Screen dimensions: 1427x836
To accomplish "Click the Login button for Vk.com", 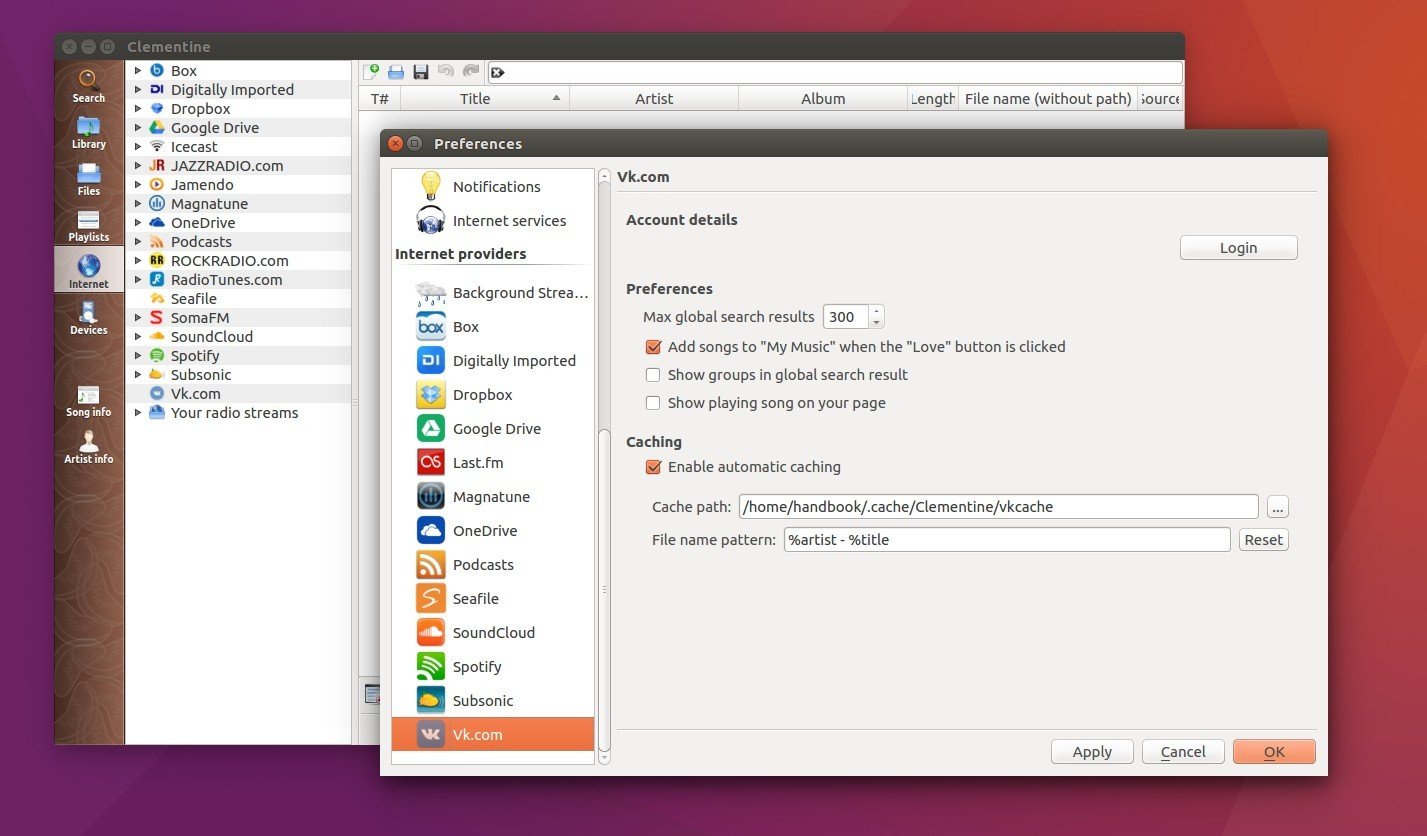I will (1238, 248).
